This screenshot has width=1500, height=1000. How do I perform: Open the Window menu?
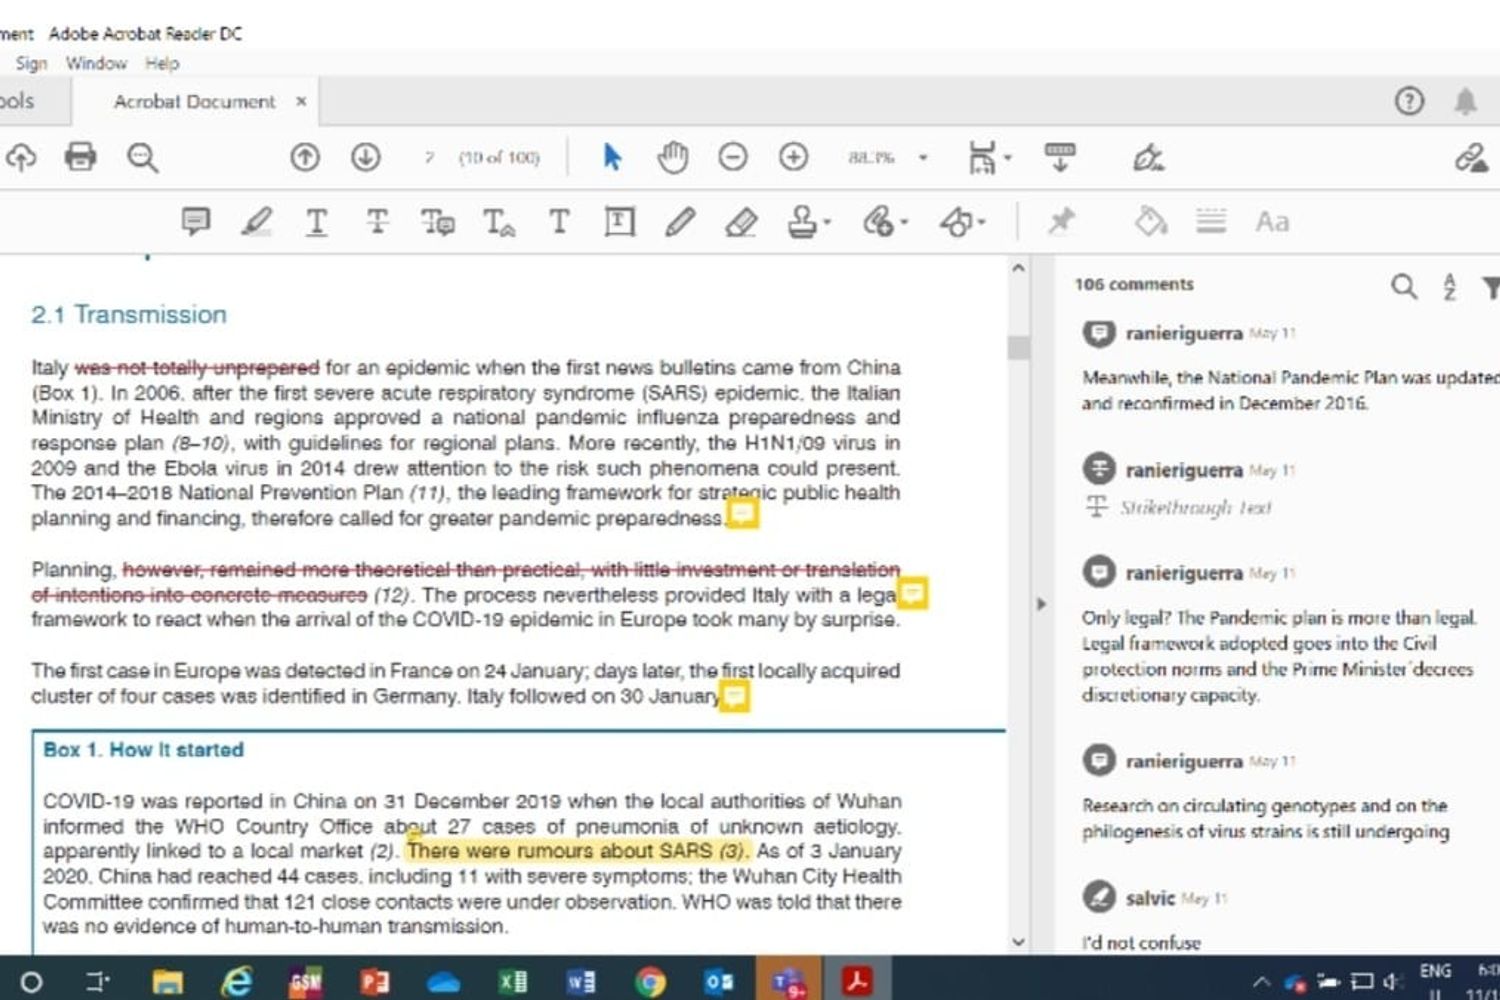96,63
